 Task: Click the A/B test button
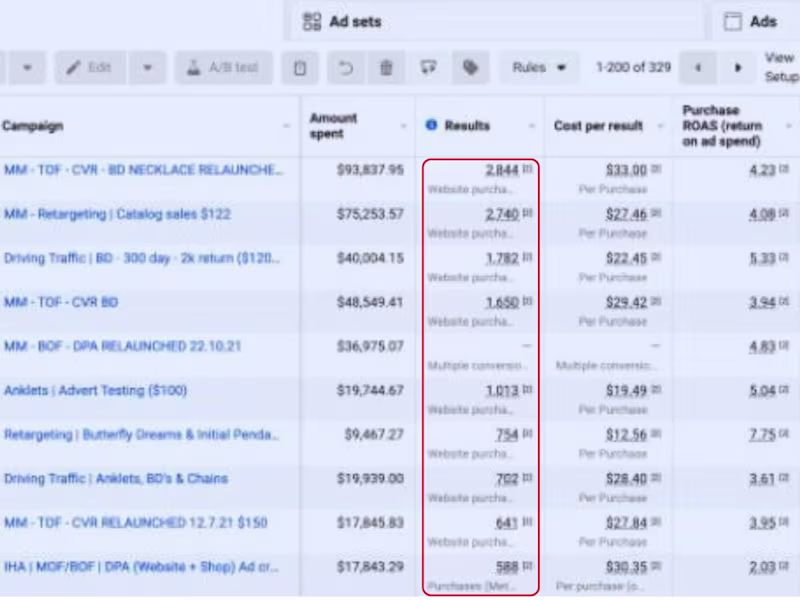point(223,67)
